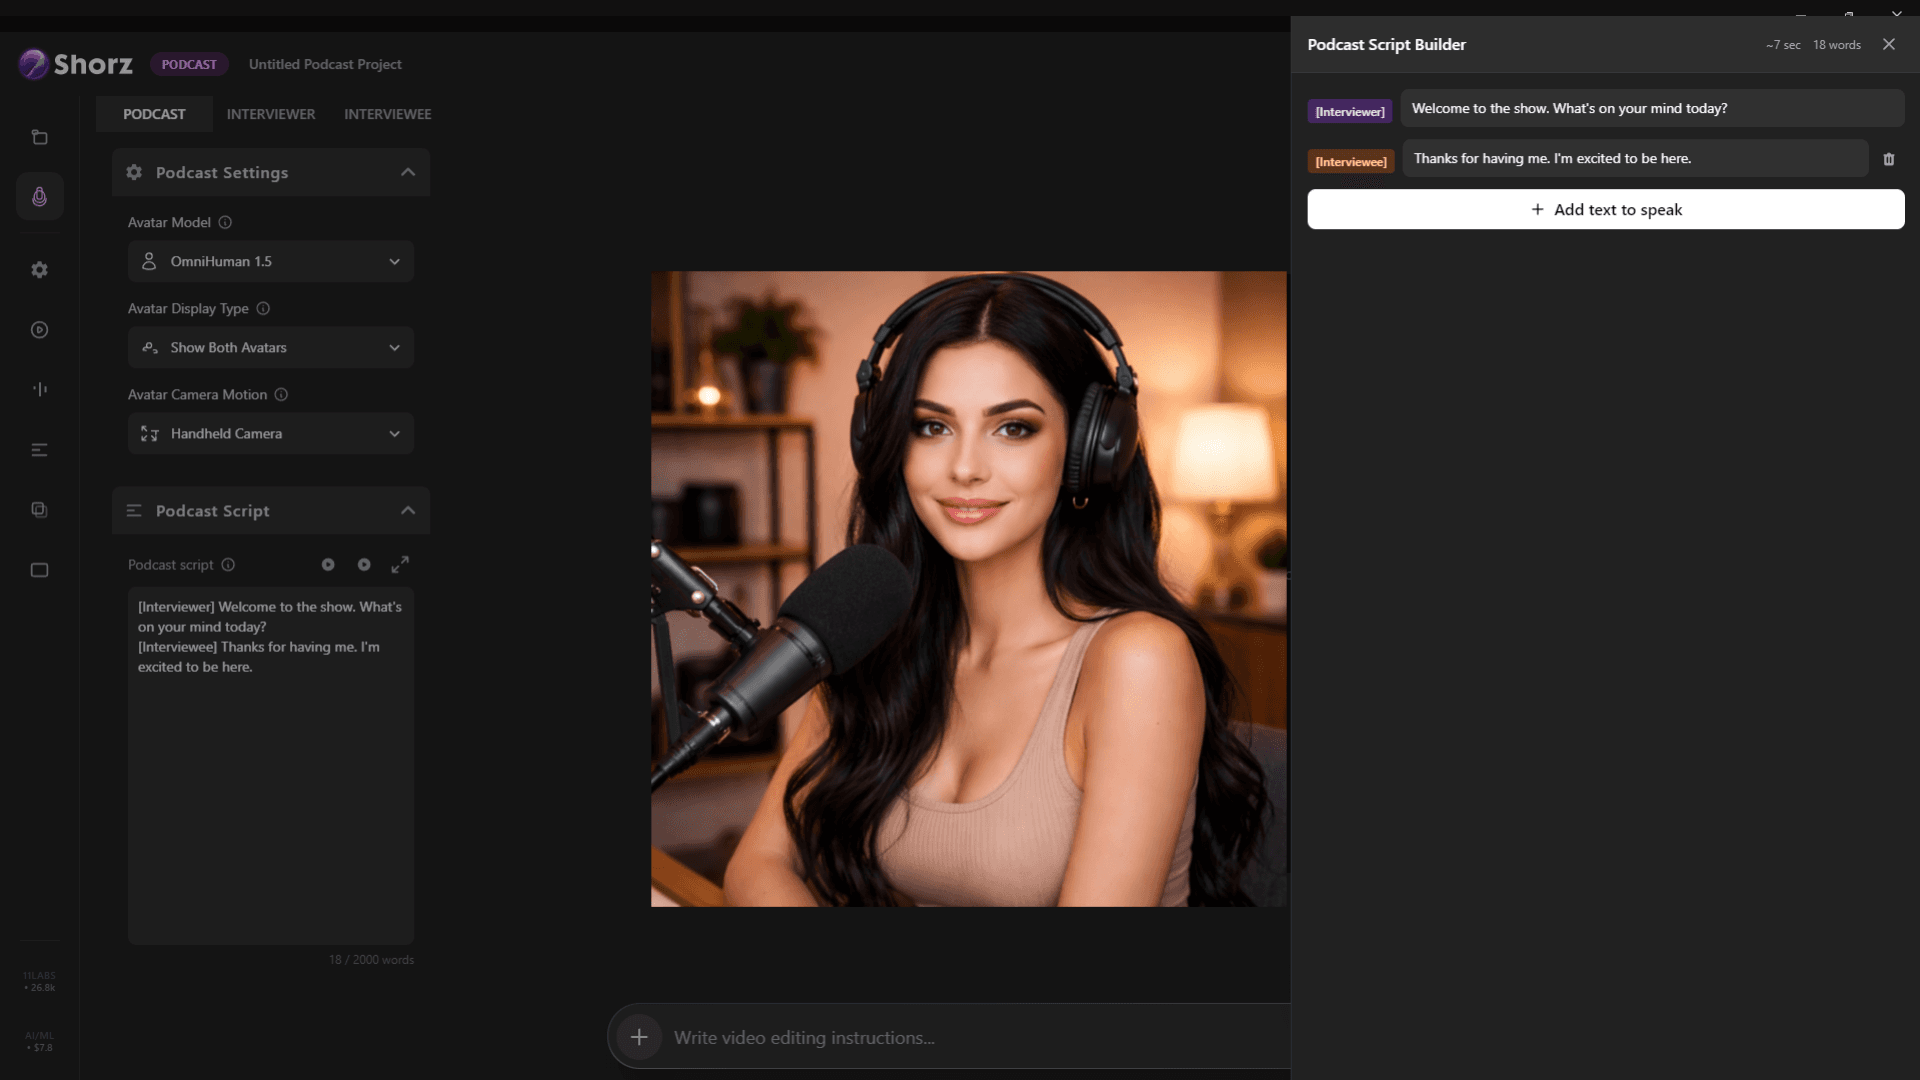
Task: Show info for Avatar Display Type
Action: click(x=263, y=308)
